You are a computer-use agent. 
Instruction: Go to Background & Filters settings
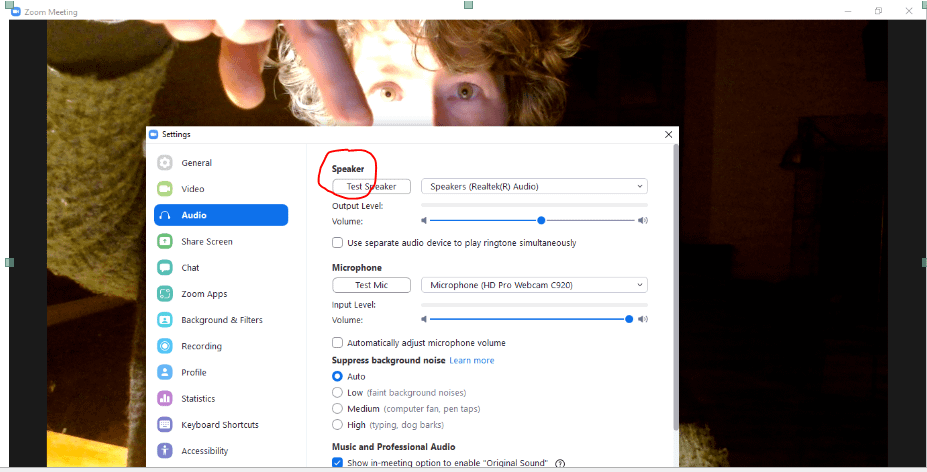point(221,320)
